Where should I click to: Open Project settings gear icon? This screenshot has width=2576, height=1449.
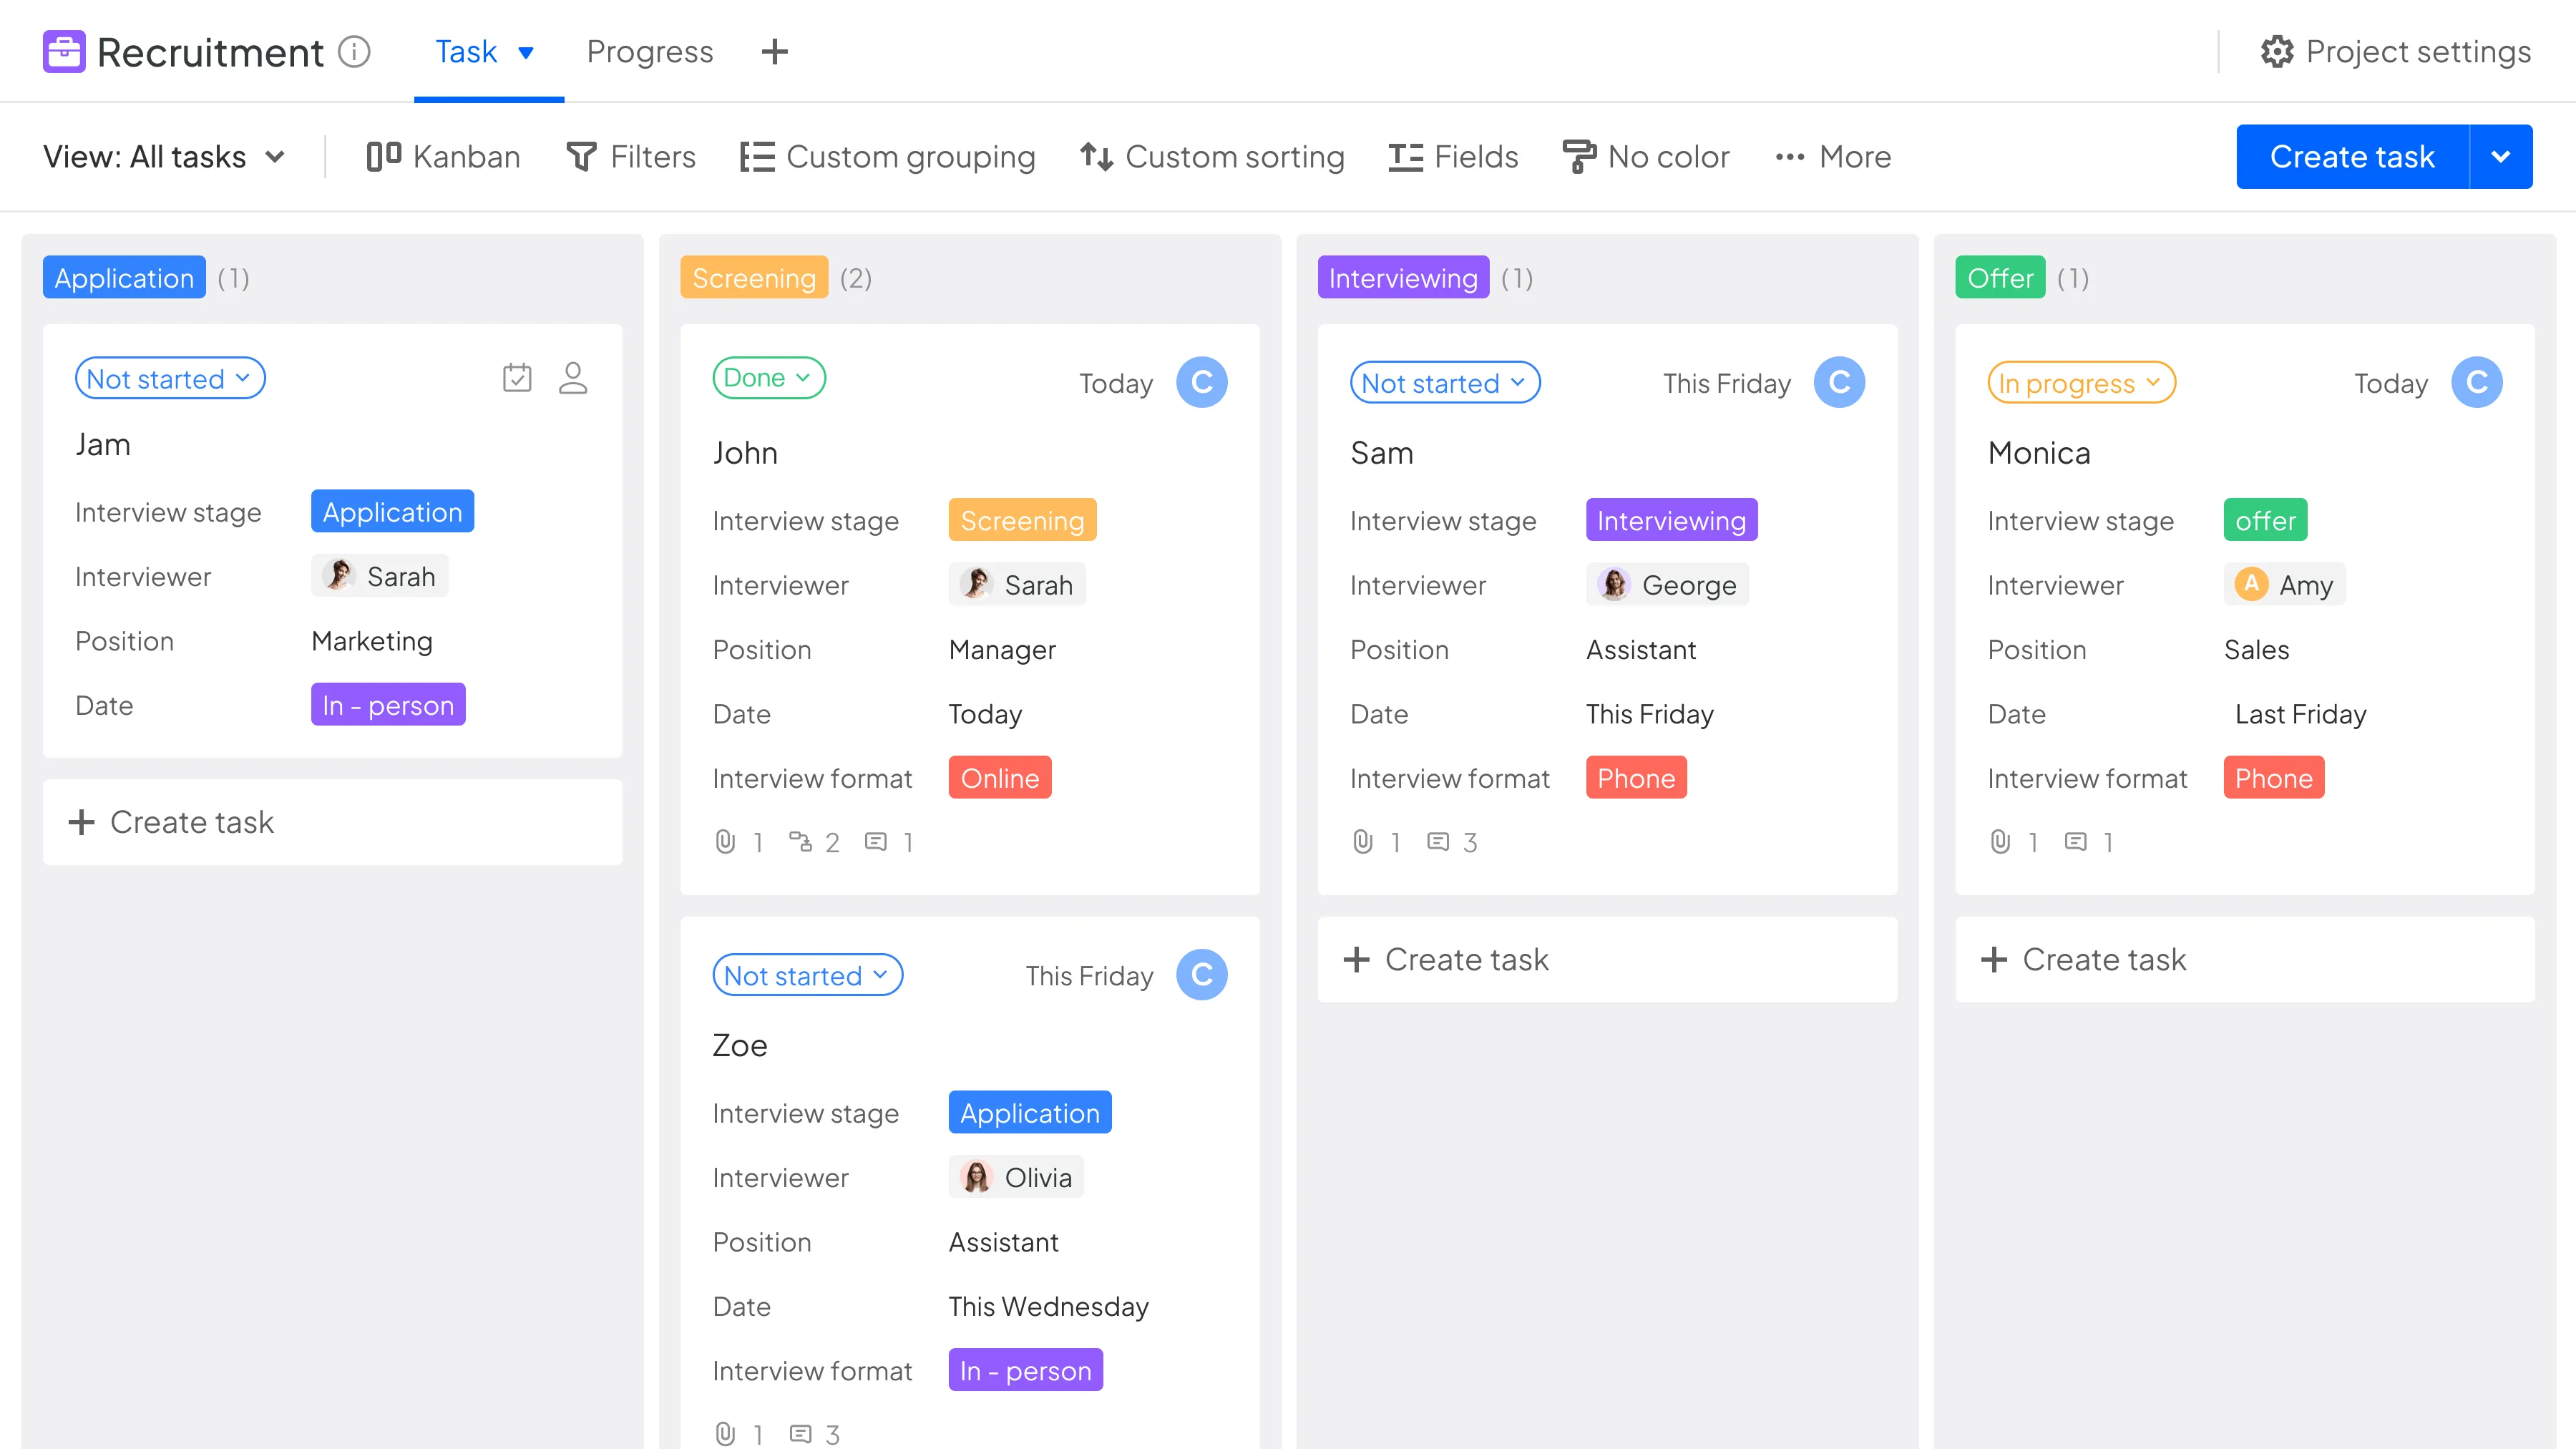(2277, 51)
